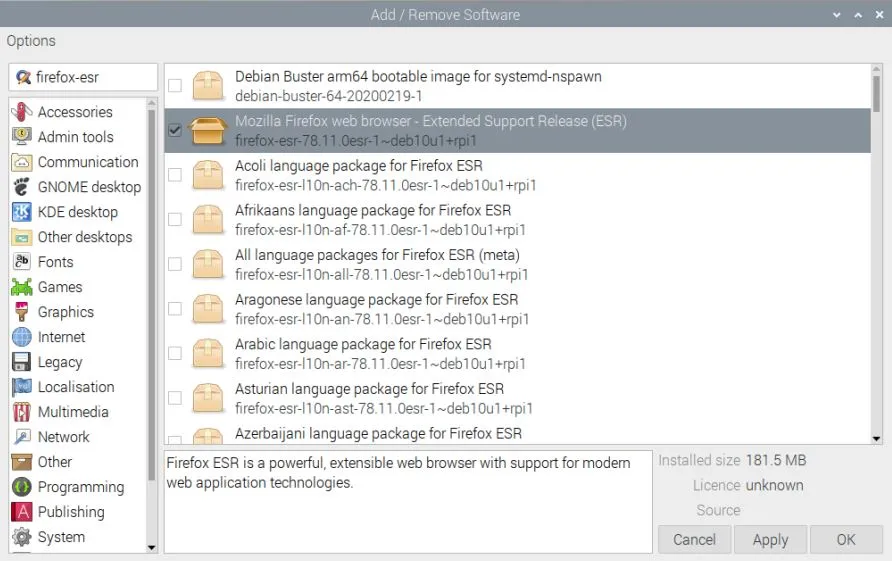
Task: Click the Games invader icon
Action: [x=22, y=287]
